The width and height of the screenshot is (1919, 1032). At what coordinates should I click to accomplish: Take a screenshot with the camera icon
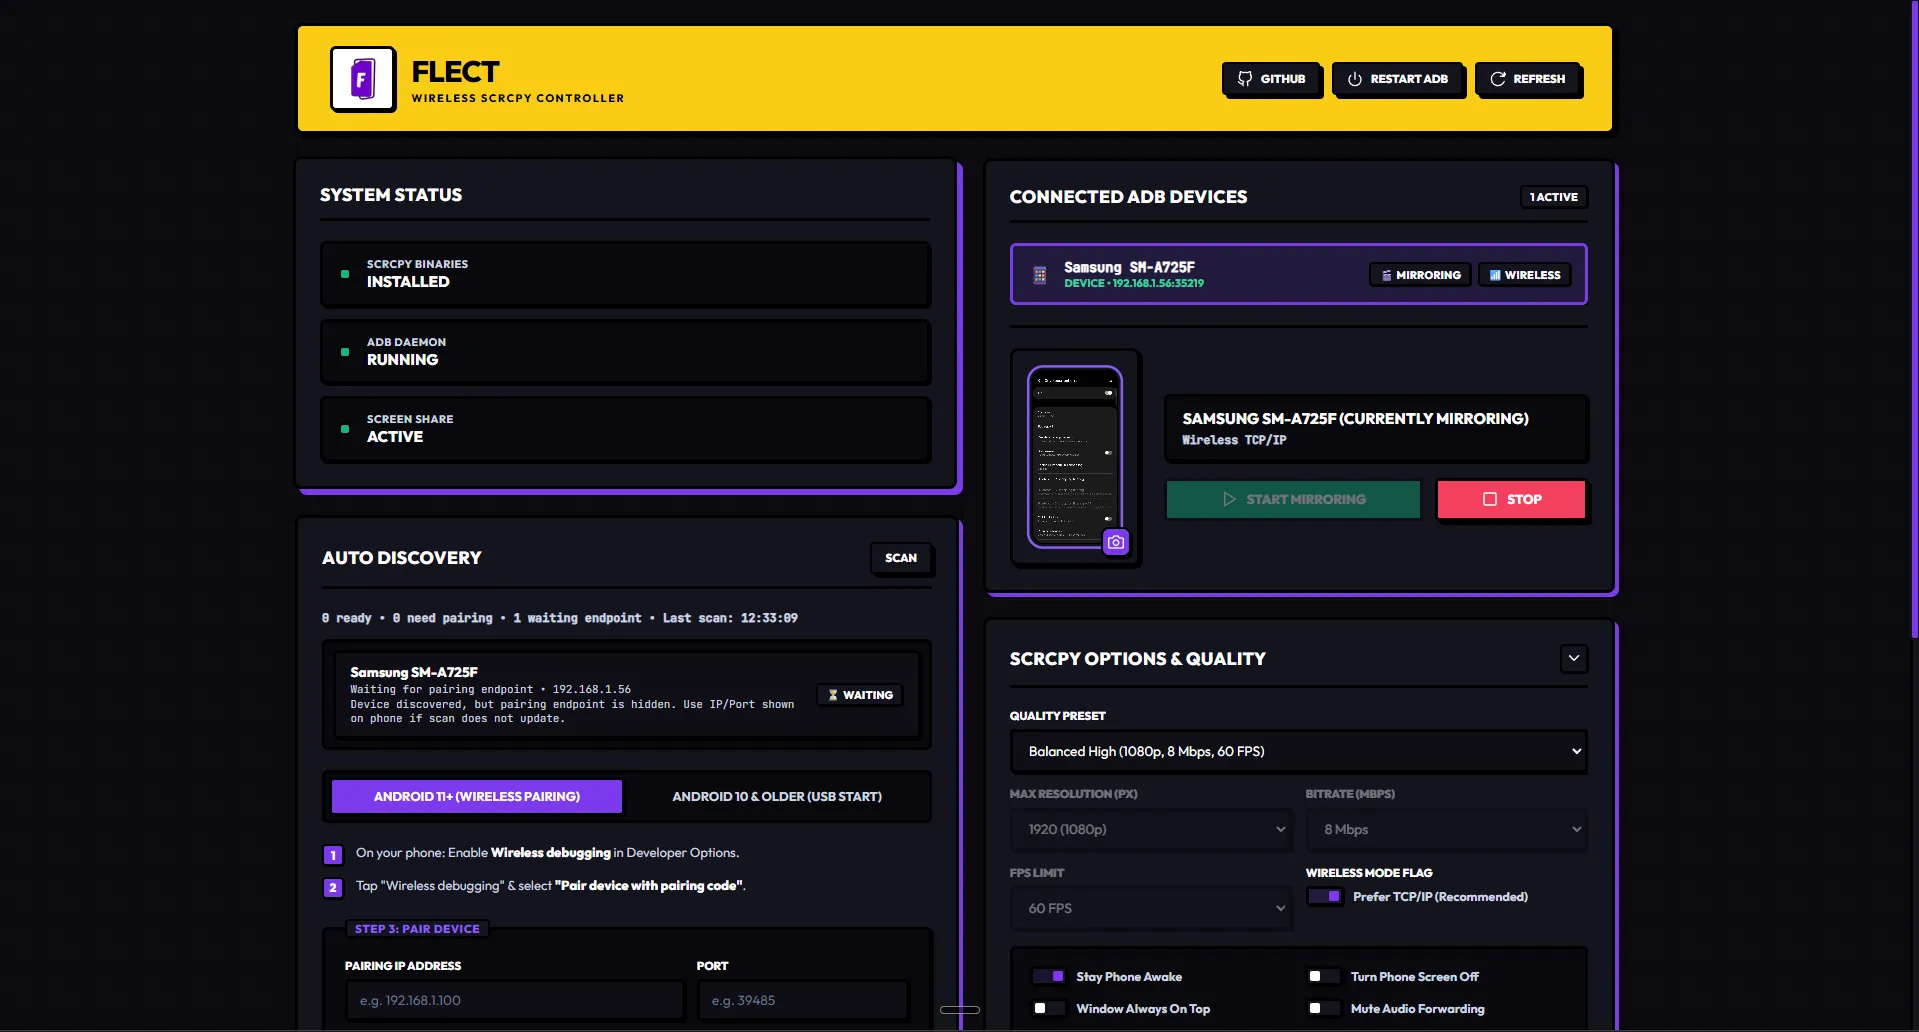click(1116, 542)
